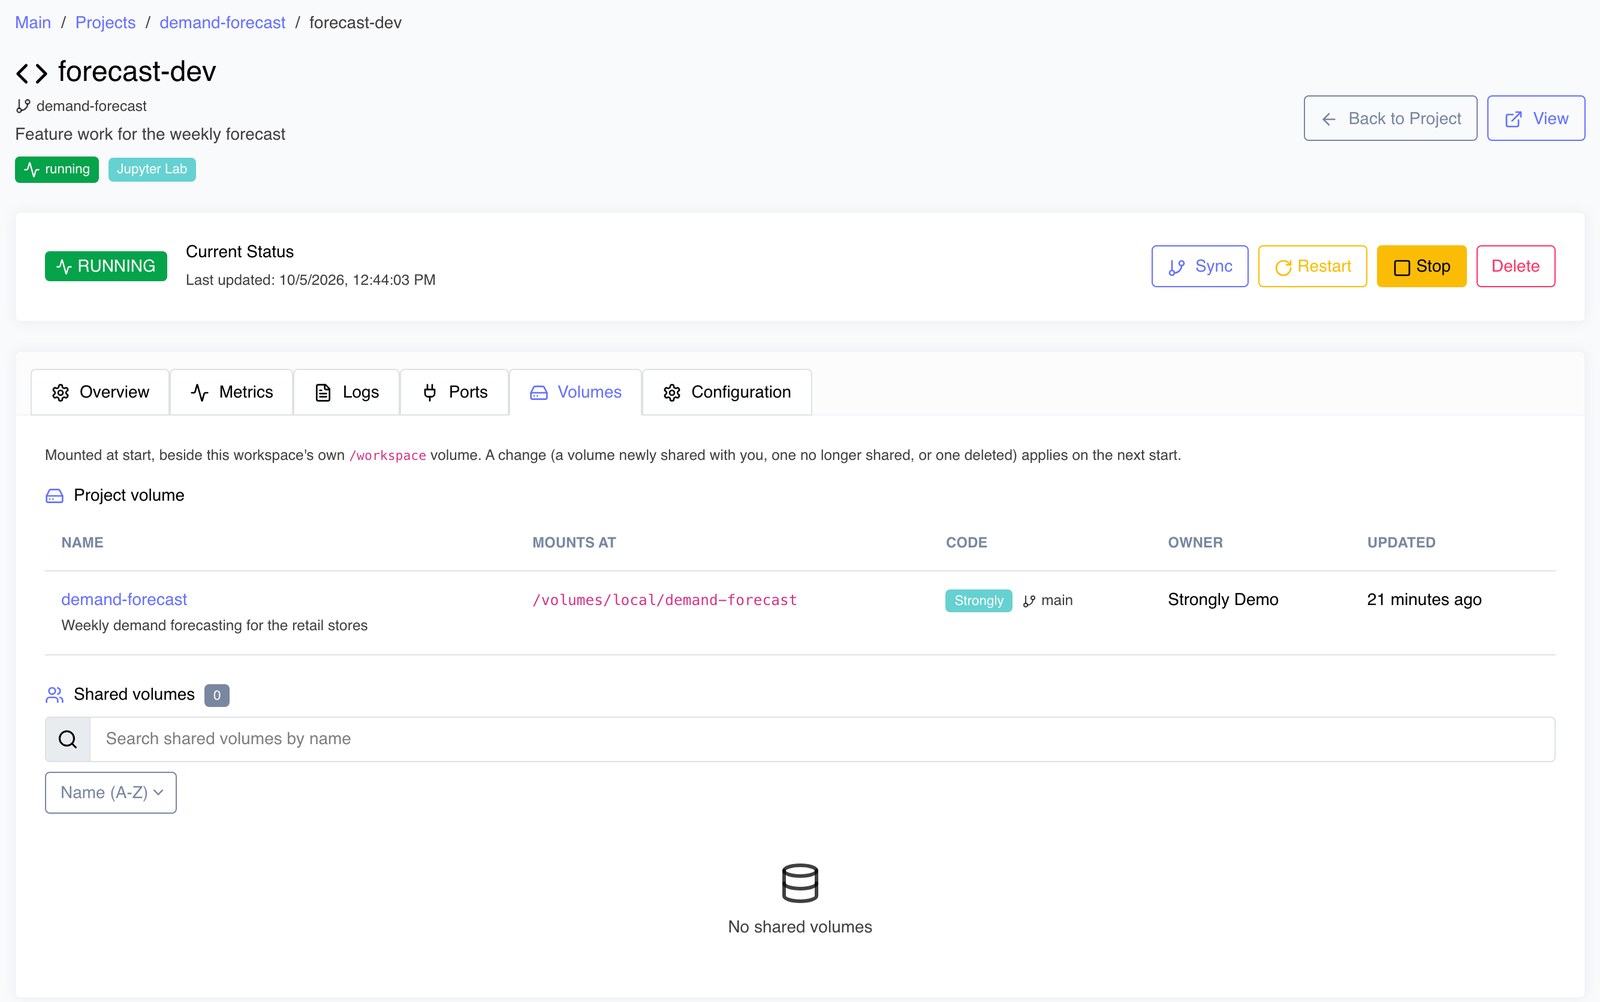
Task: Stop the running workspace
Action: [x=1421, y=266]
